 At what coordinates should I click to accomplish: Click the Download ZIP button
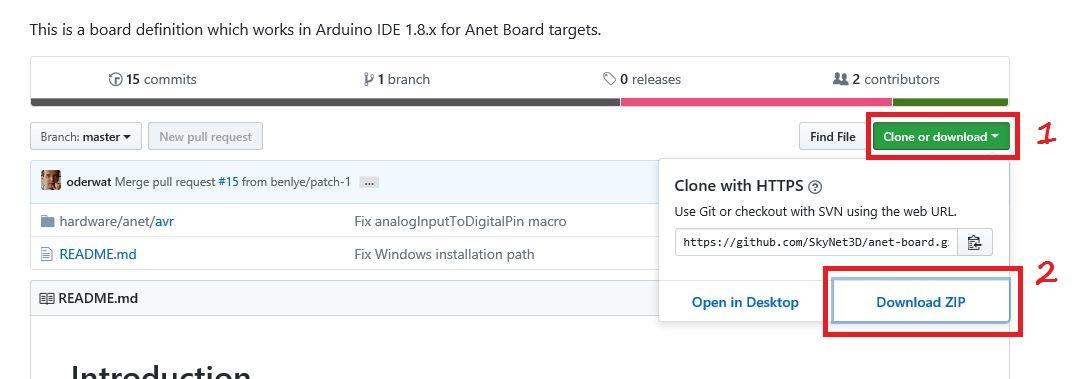(x=921, y=302)
